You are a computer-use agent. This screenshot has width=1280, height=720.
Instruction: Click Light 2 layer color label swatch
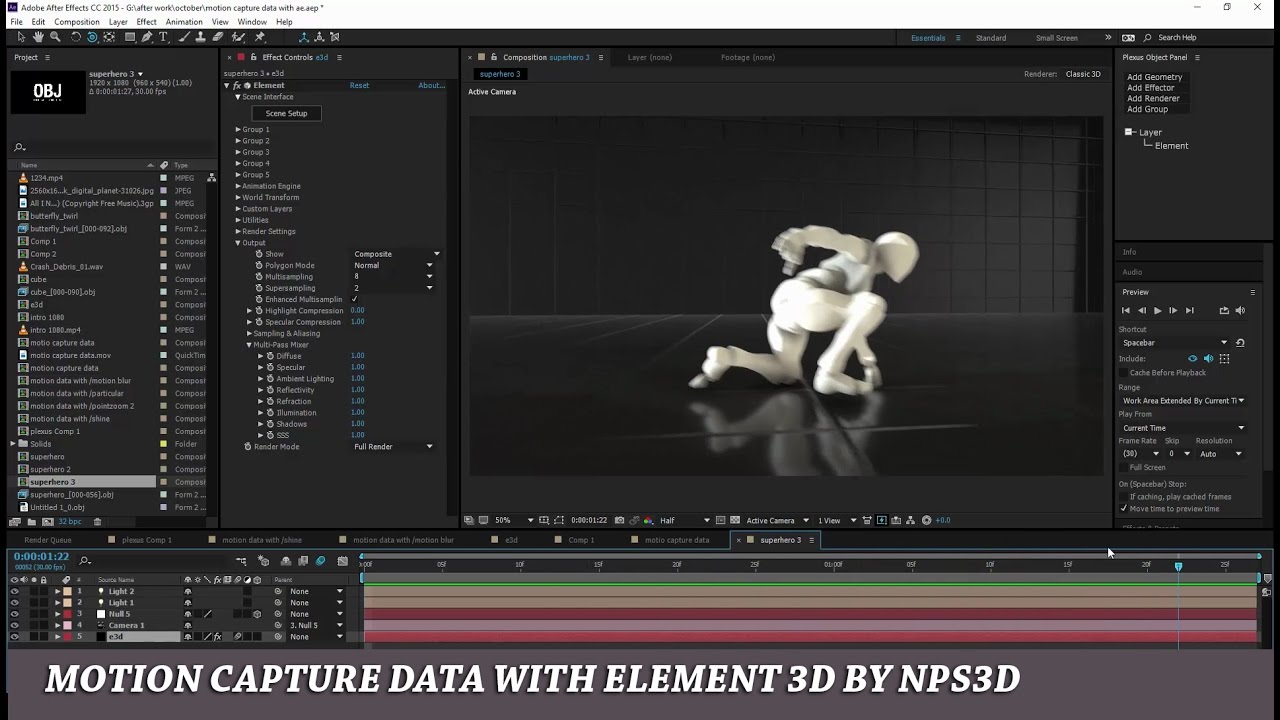(67, 591)
